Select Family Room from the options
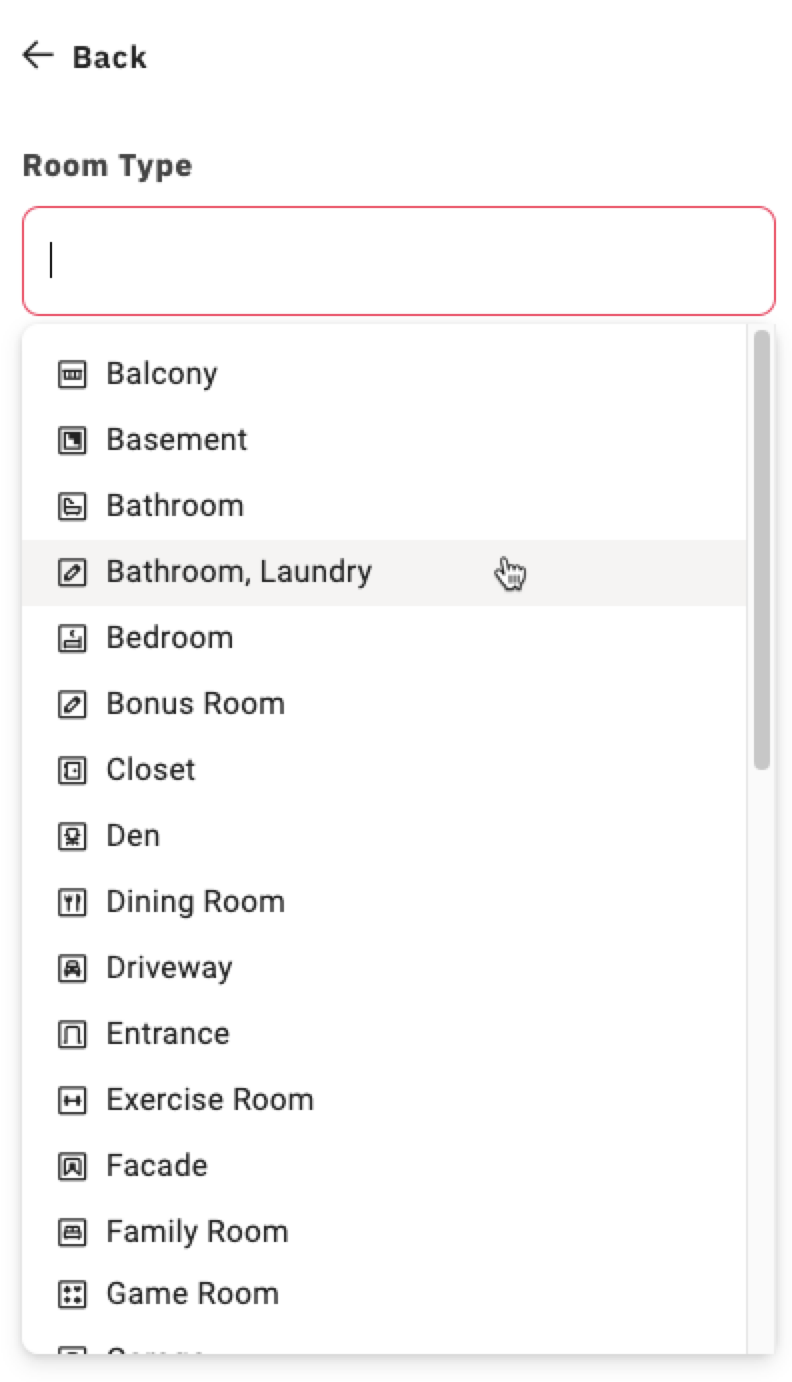This screenshot has height=1382, width=792. pos(196,1231)
